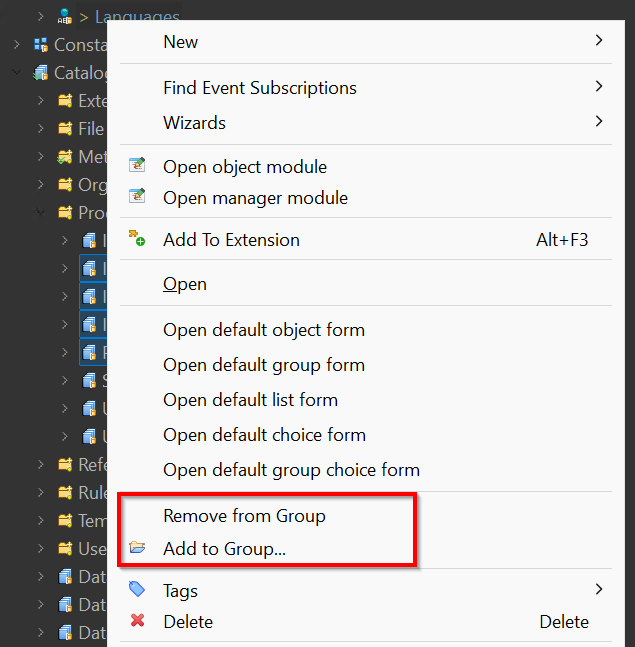Click the Open object module icon
The image size is (635, 647).
(x=137, y=164)
